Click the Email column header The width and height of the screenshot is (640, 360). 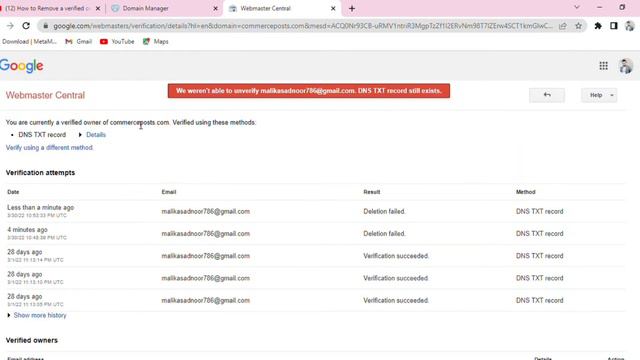(169, 192)
